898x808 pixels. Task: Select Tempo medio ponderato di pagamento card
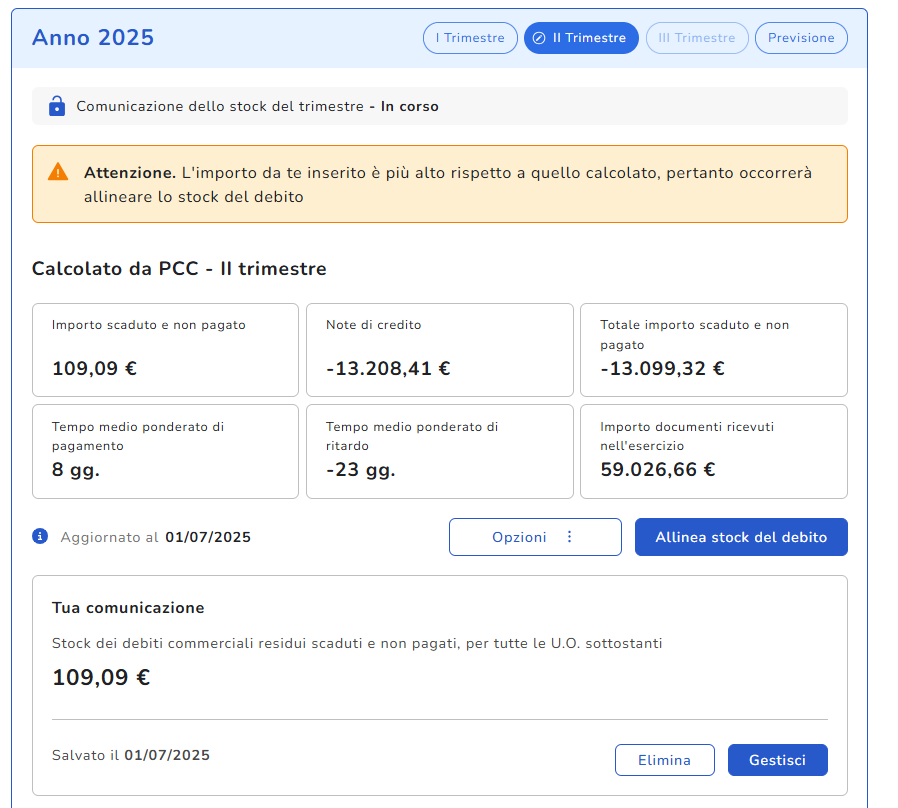click(x=165, y=451)
